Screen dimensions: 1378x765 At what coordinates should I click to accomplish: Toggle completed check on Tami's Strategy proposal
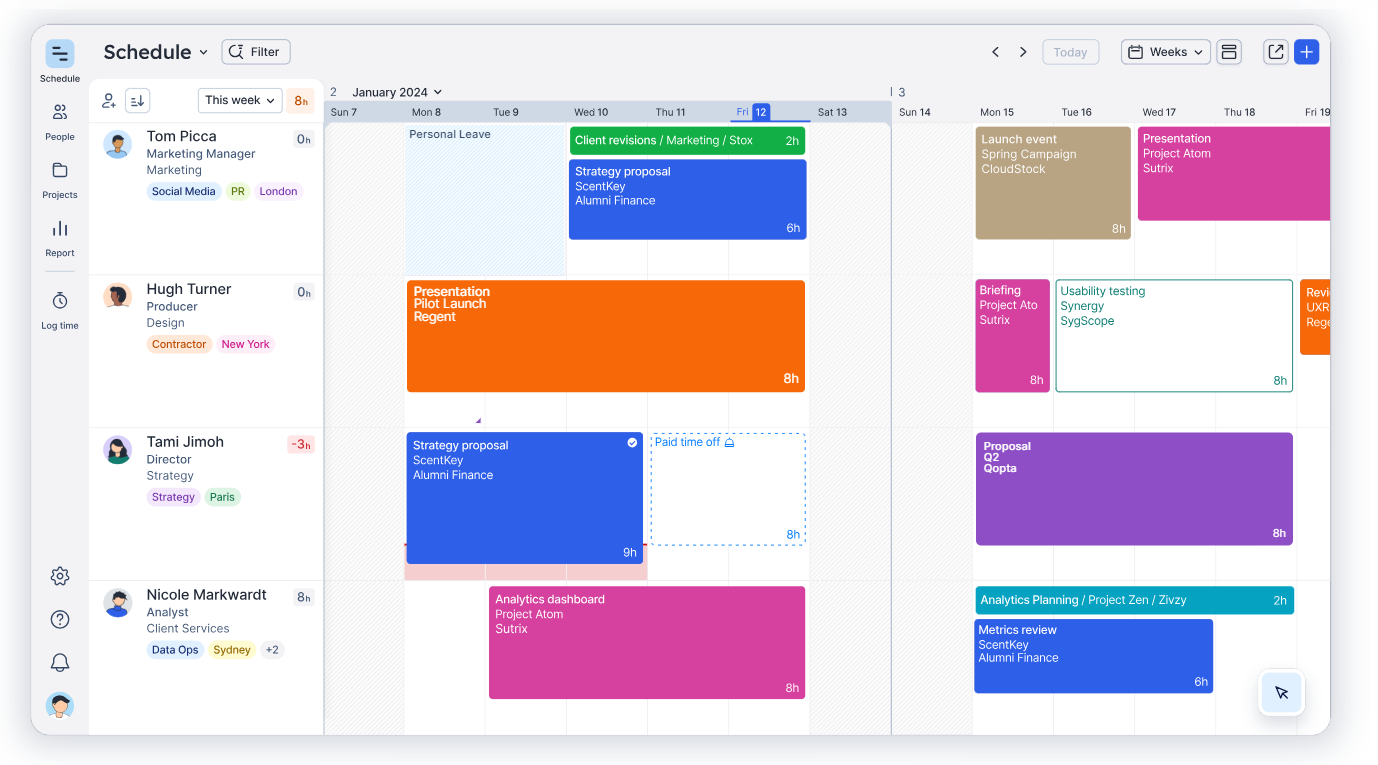pyautogui.click(x=632, y=443)
